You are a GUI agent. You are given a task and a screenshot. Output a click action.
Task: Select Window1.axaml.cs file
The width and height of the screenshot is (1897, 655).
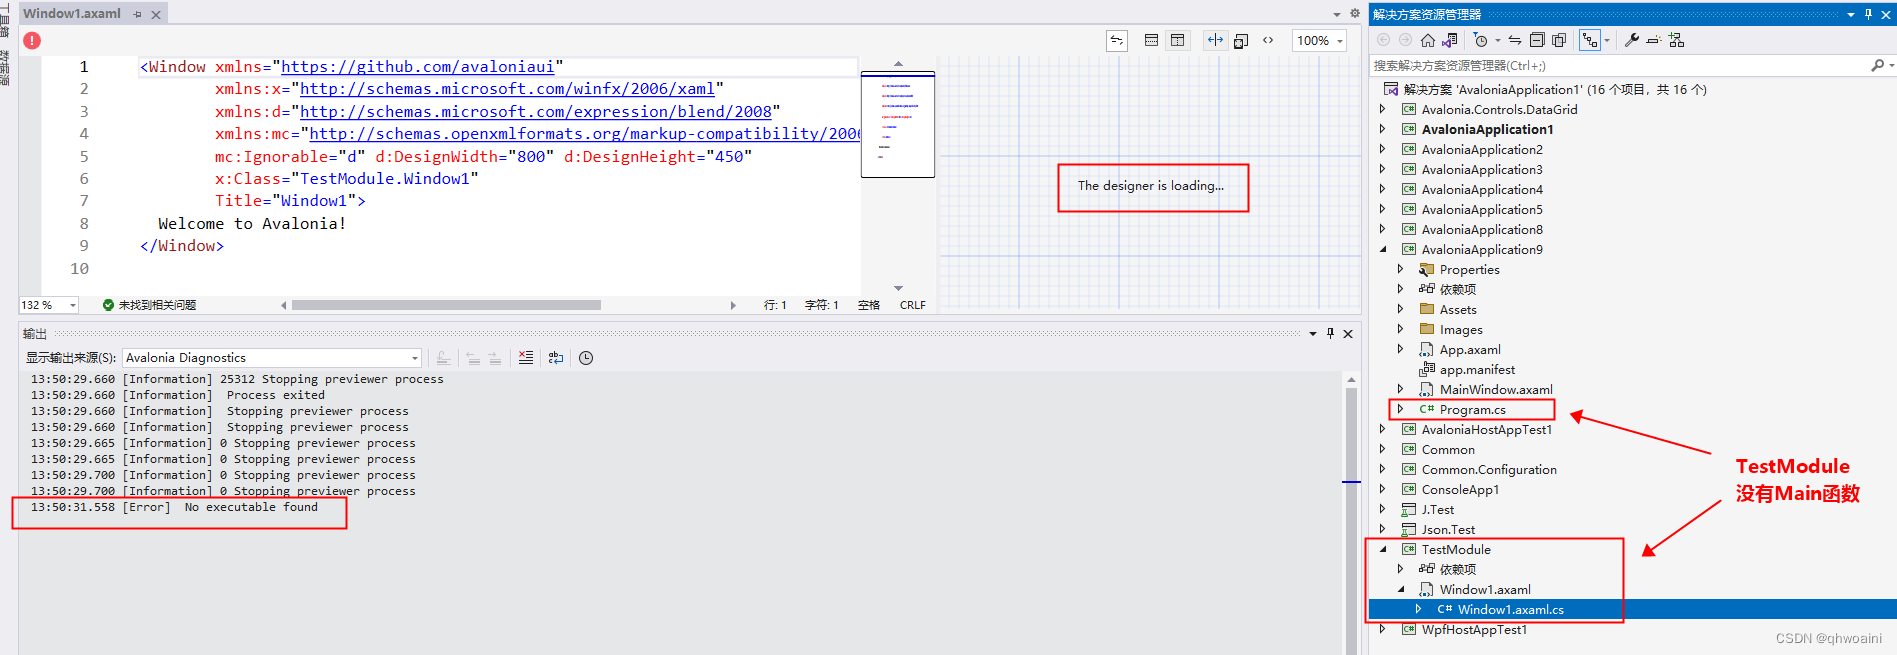pos(1510,610)
